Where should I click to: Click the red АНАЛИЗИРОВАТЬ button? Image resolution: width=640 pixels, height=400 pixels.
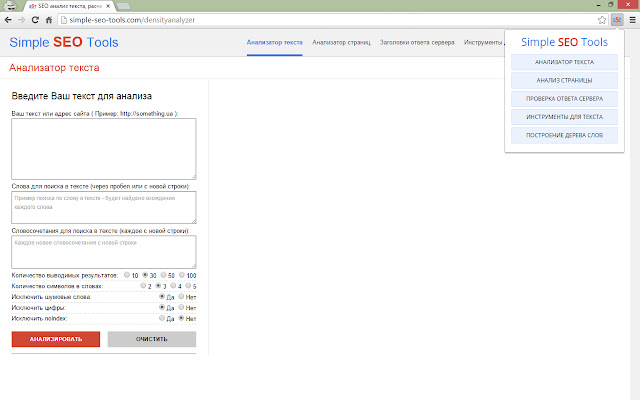56,339
